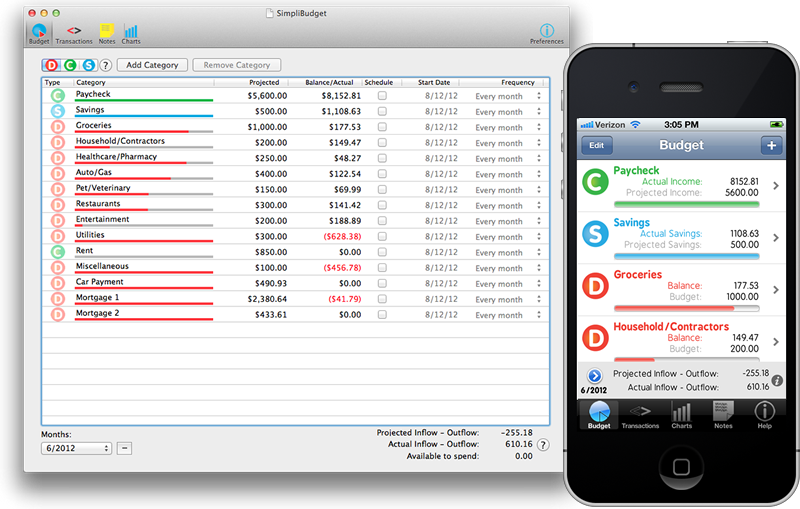
Task: Sort by the Category column header
Action: click(91, 82)
